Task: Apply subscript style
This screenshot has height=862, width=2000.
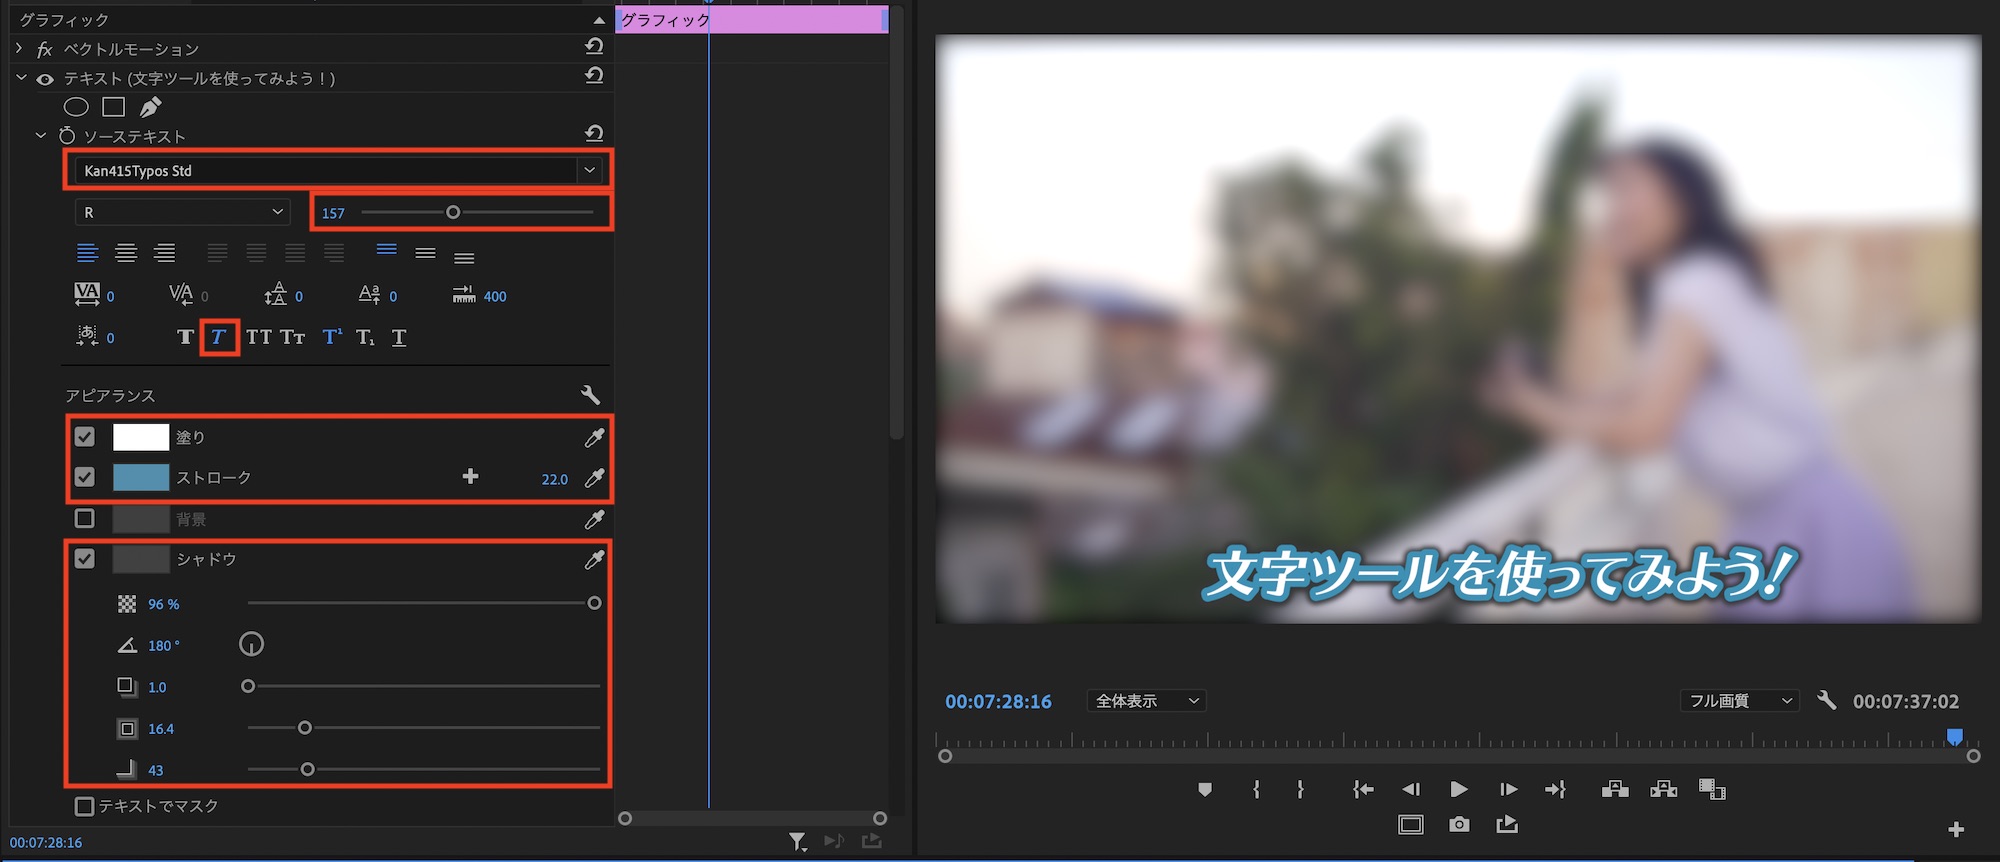Action: pyautogui.click(x=365, y=337)
